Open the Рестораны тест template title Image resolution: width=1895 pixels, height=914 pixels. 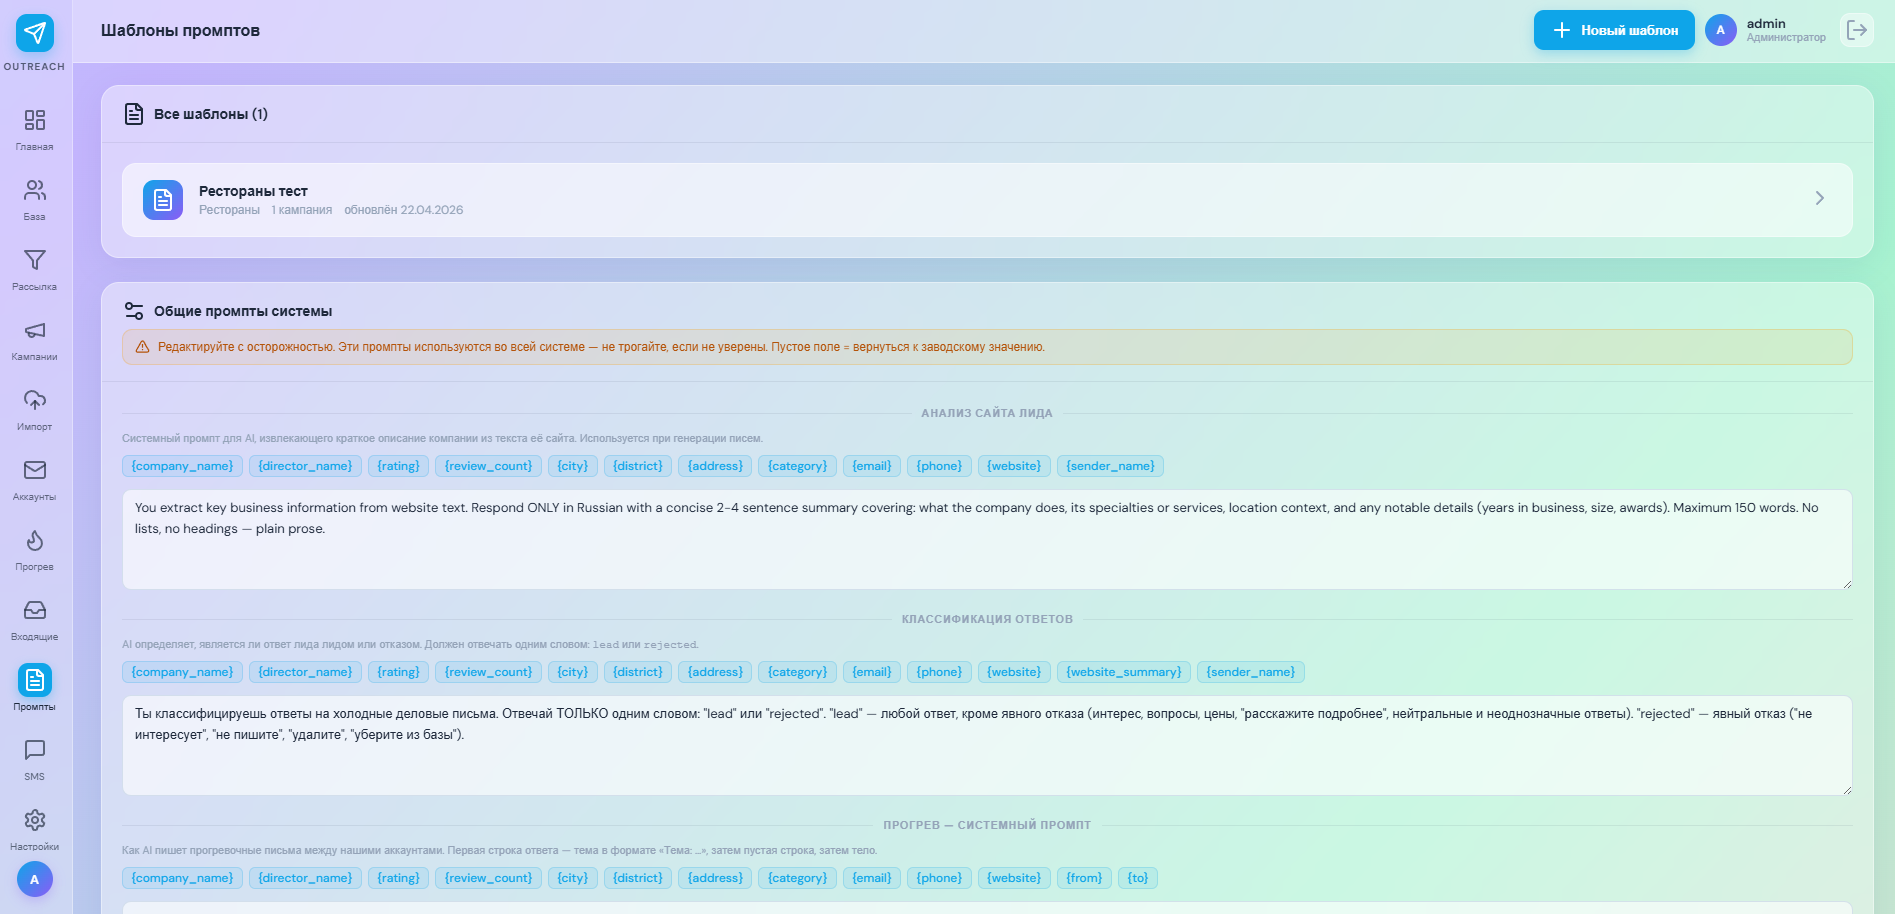click(253, 191)
